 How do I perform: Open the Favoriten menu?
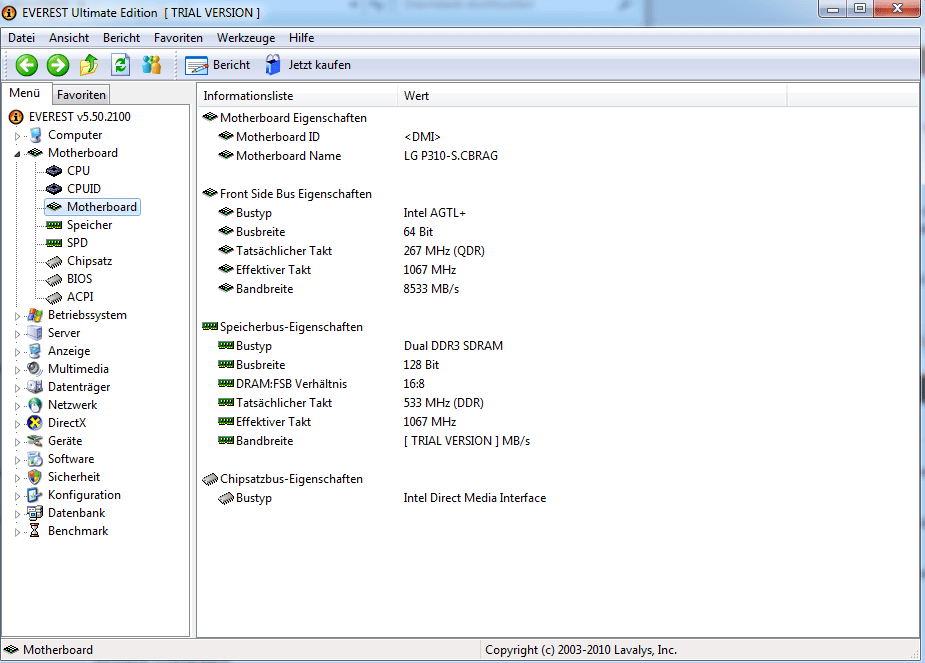click(x=178, y=38)
